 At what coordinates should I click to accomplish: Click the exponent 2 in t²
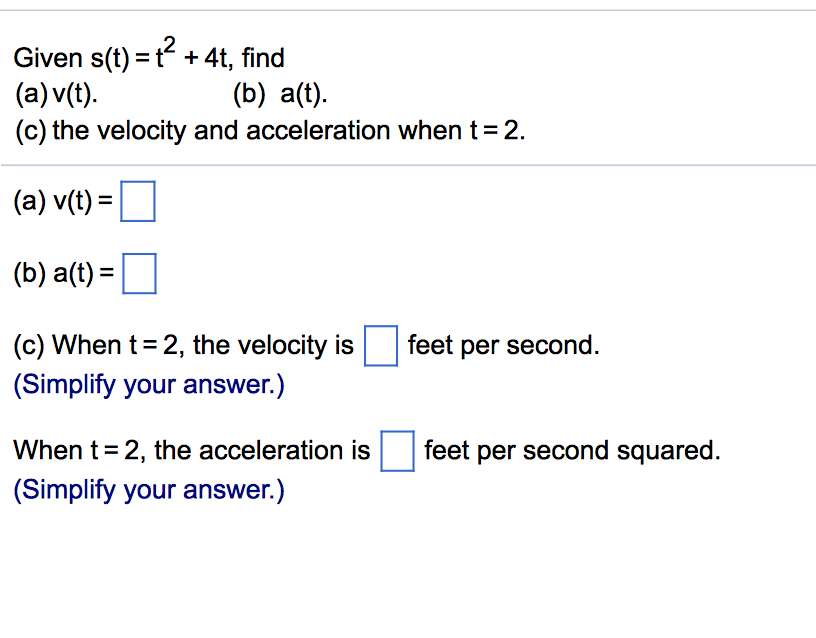(x=168, y=44)
